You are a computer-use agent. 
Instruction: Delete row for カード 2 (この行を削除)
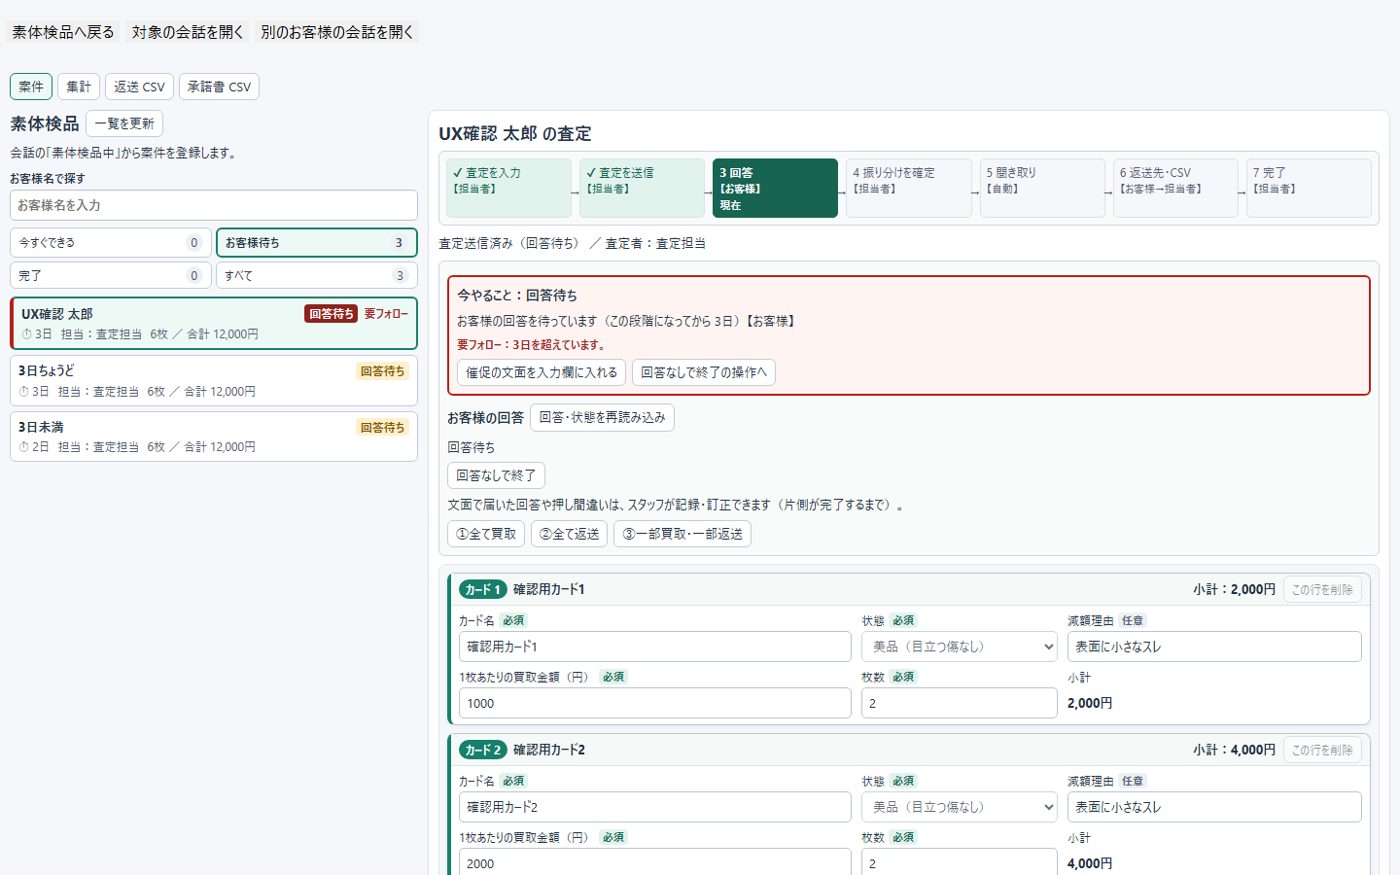1322,750
